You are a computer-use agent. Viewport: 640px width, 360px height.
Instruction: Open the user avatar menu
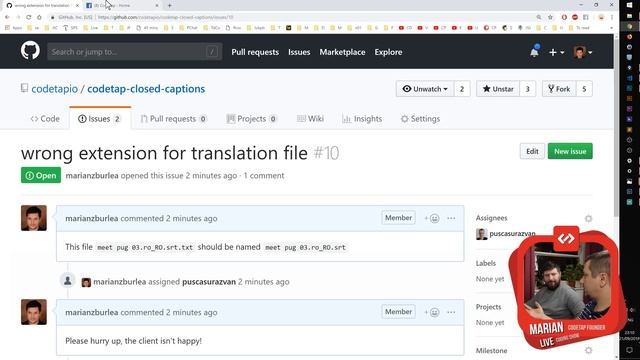pyautogui.click(x=582, y=52)
